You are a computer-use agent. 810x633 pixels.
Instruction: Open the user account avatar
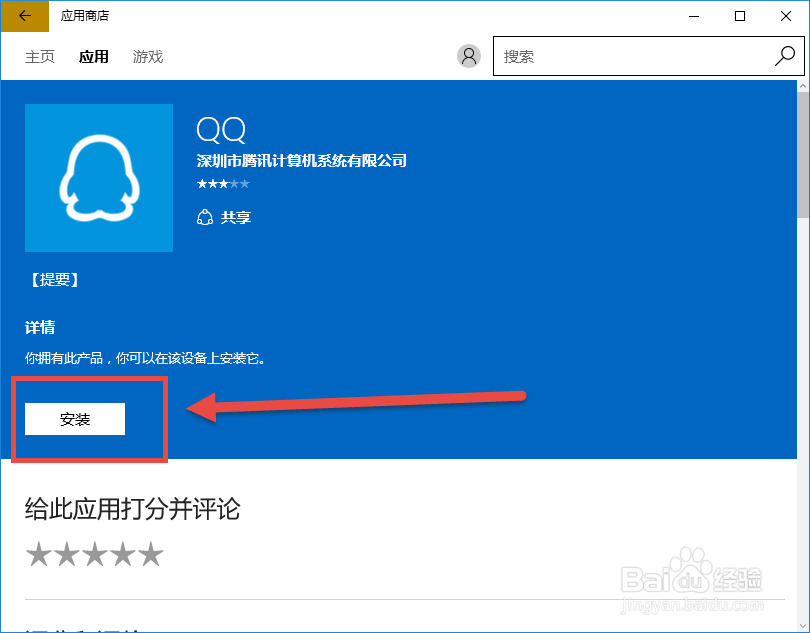[x=469, y=56]
